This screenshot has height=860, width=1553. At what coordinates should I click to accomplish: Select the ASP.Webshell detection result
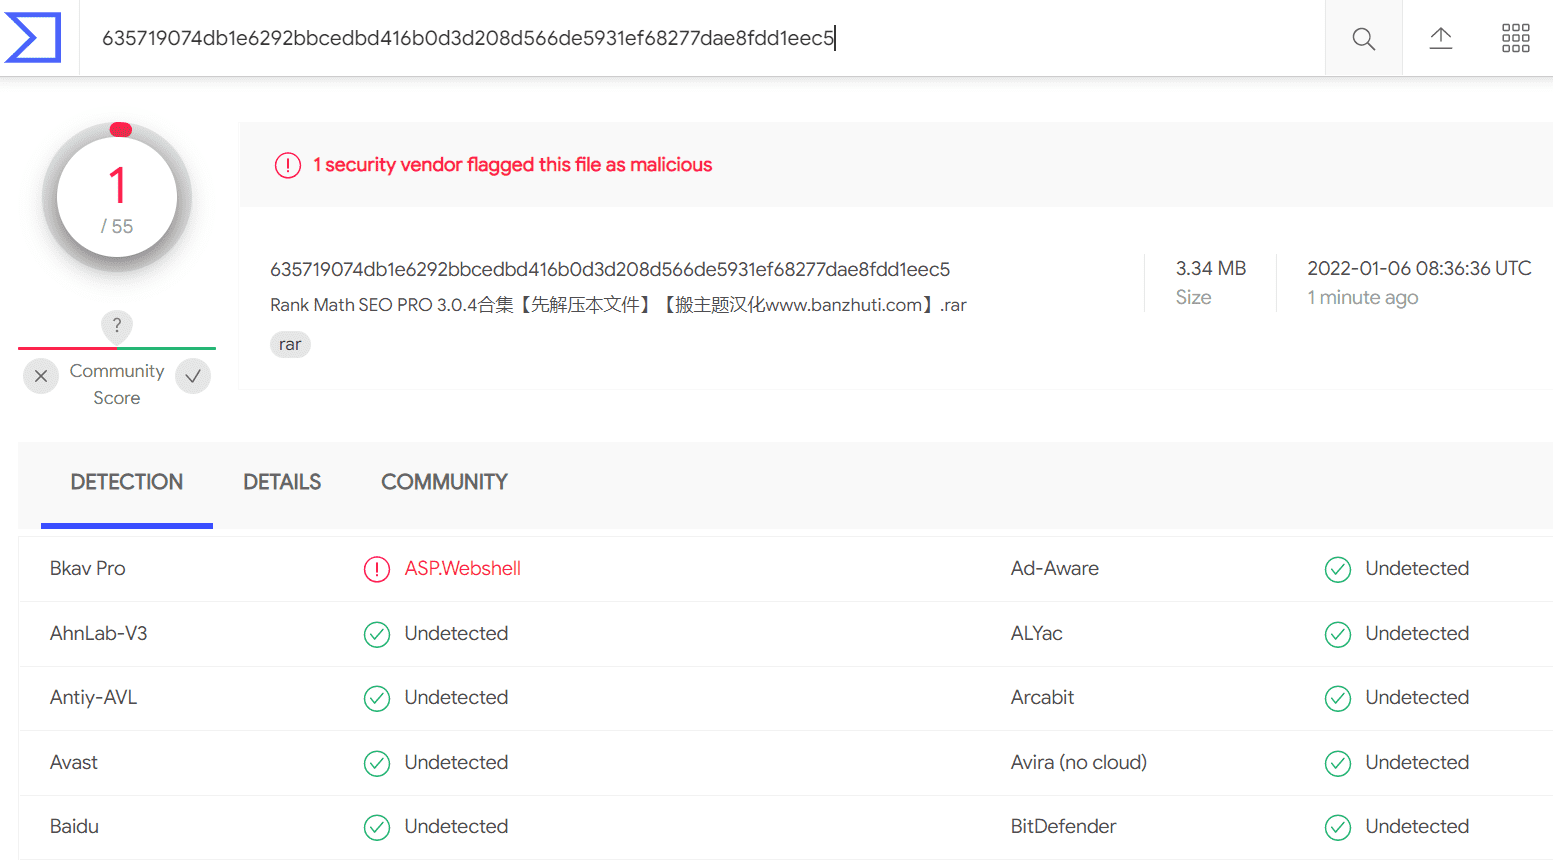[x=463, y=568]
